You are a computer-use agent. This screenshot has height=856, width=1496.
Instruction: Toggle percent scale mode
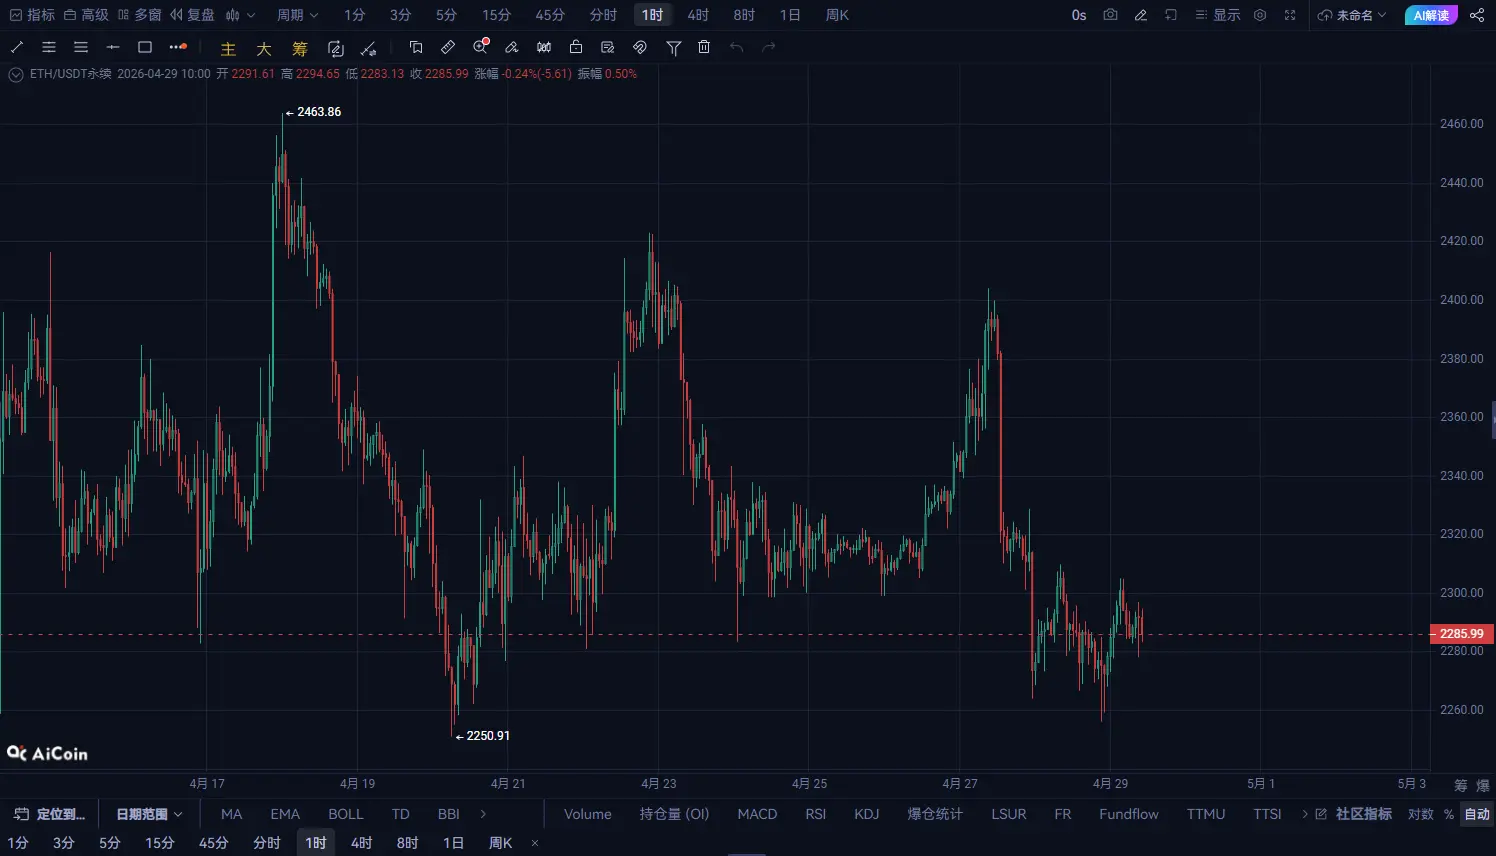(x=1448, y=814)
